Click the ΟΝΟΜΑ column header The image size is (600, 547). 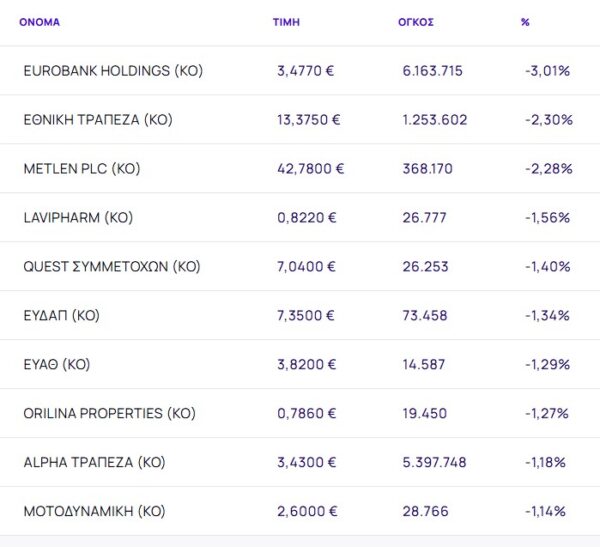40,21
